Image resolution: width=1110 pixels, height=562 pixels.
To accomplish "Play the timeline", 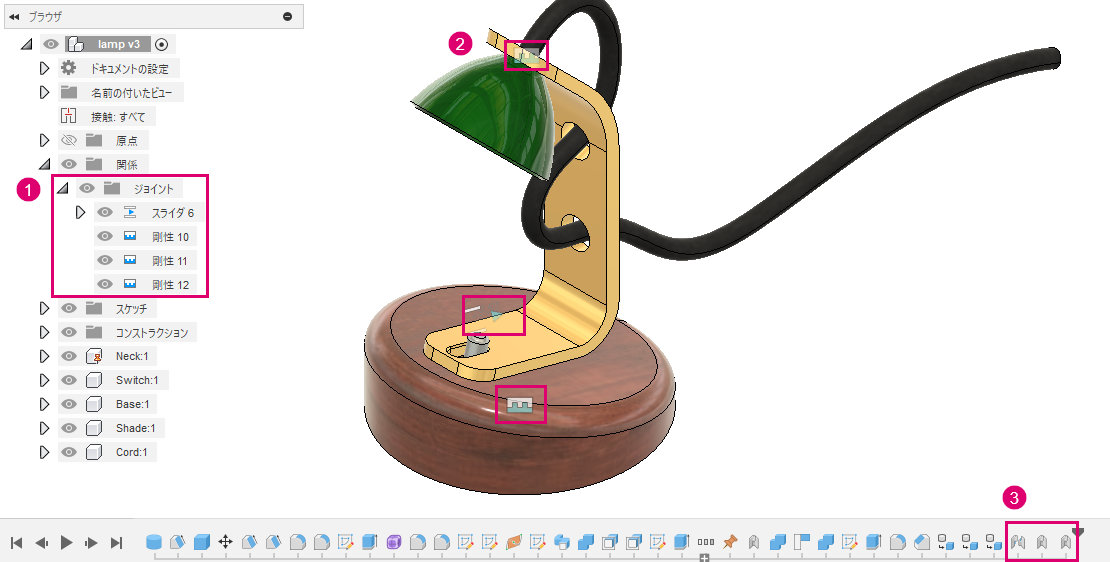I will tap(67, 543).
